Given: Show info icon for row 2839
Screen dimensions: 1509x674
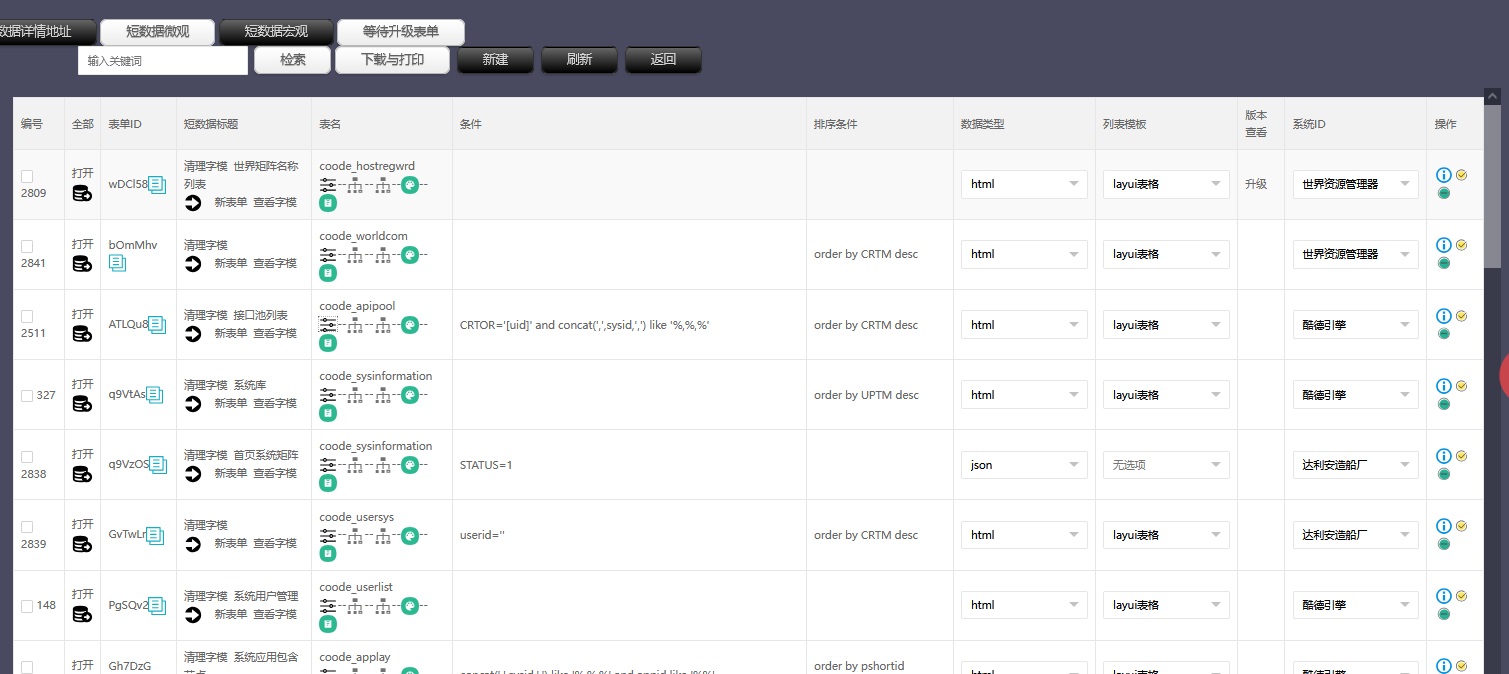Looking at the screenshot, I should [1443, 526].
